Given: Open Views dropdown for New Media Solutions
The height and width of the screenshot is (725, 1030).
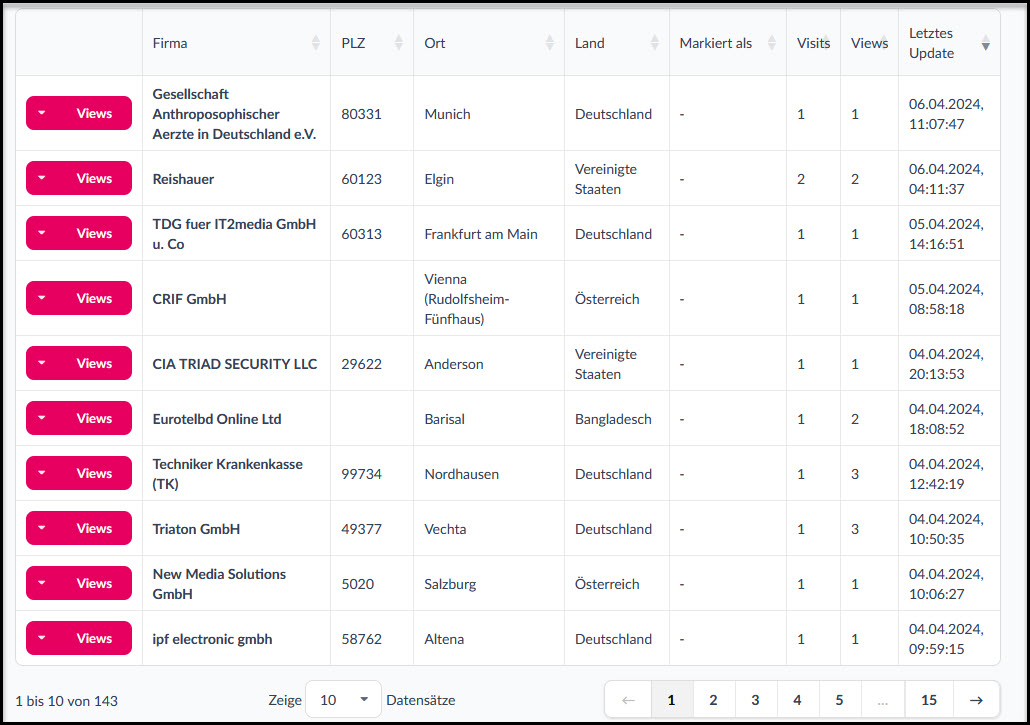Looking at the screenshot, I should tap(79, 583).
